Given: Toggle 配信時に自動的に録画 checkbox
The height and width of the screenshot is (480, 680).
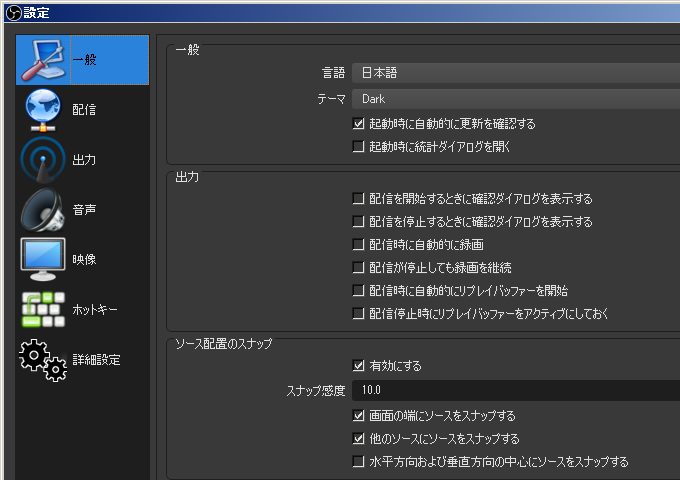Looking at the screenshot, I should point(359,245).
